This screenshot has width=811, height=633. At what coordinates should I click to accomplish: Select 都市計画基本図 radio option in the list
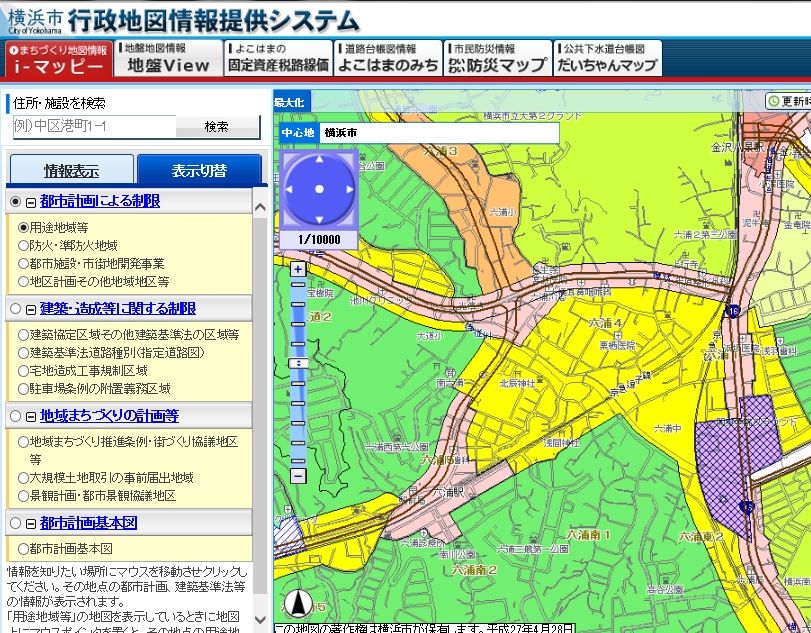23,549
